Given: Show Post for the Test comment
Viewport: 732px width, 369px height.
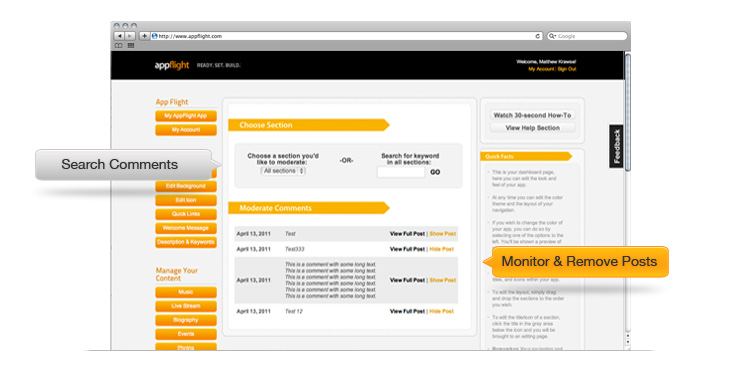Looking at the screenshot, I should [x=443, y=234].
